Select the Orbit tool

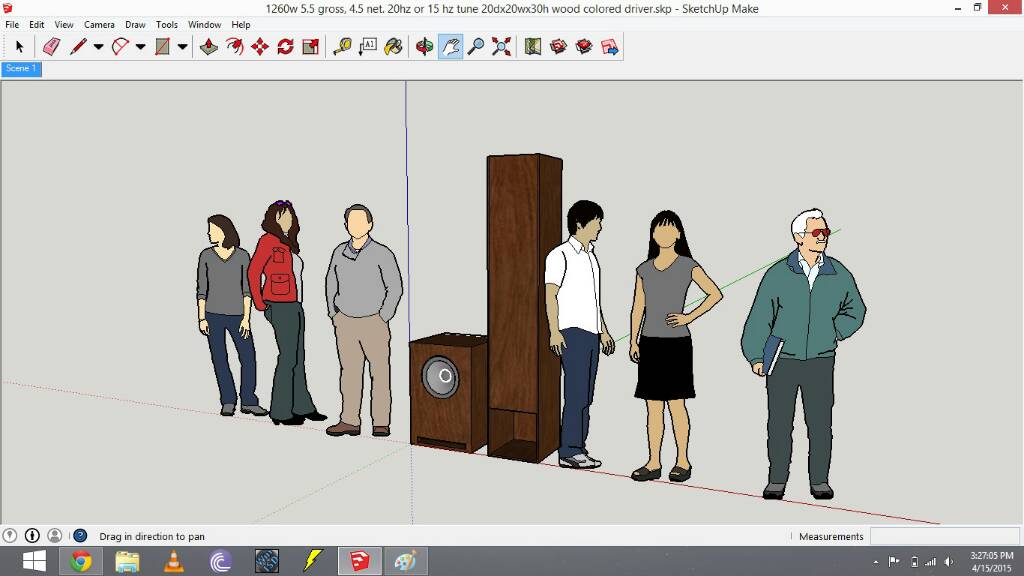(424, 46)
